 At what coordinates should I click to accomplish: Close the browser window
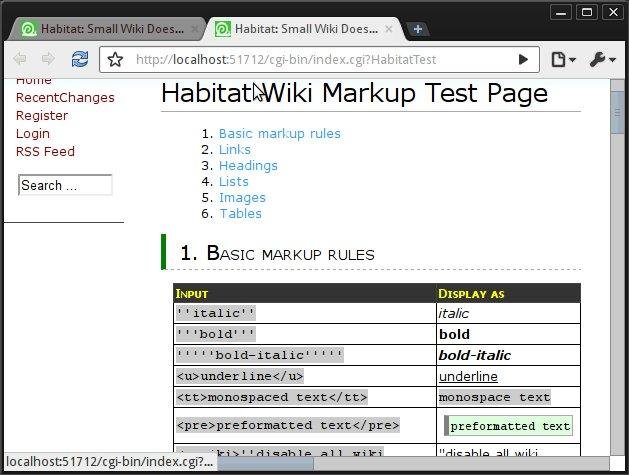[613, 12]
